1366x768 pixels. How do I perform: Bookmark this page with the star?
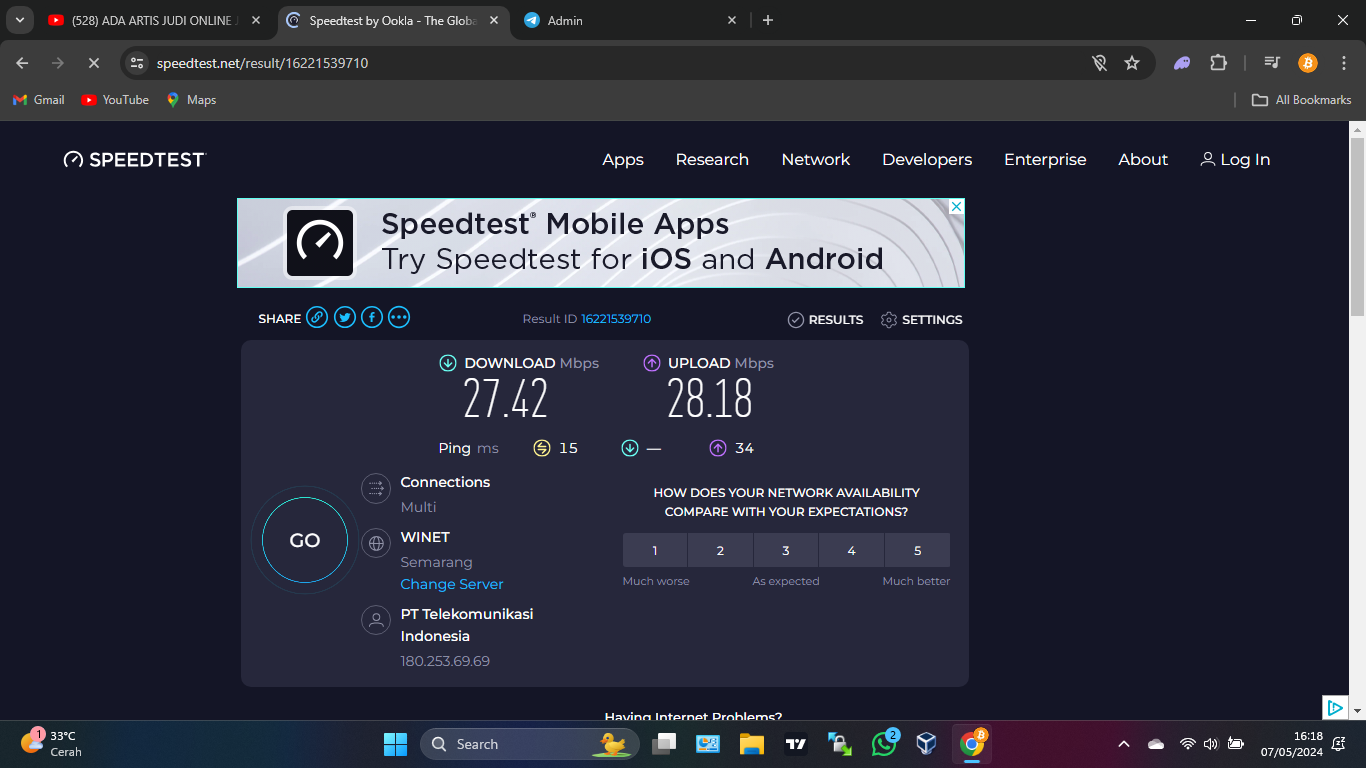click(1132, 63)
